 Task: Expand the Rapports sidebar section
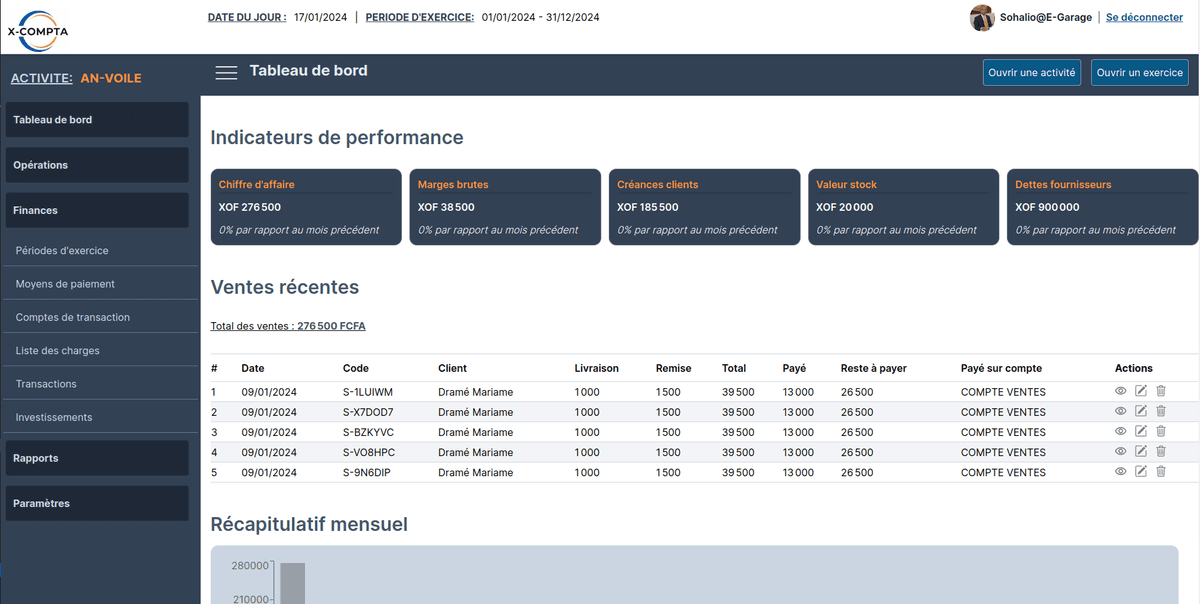click(x=97, y=458)
